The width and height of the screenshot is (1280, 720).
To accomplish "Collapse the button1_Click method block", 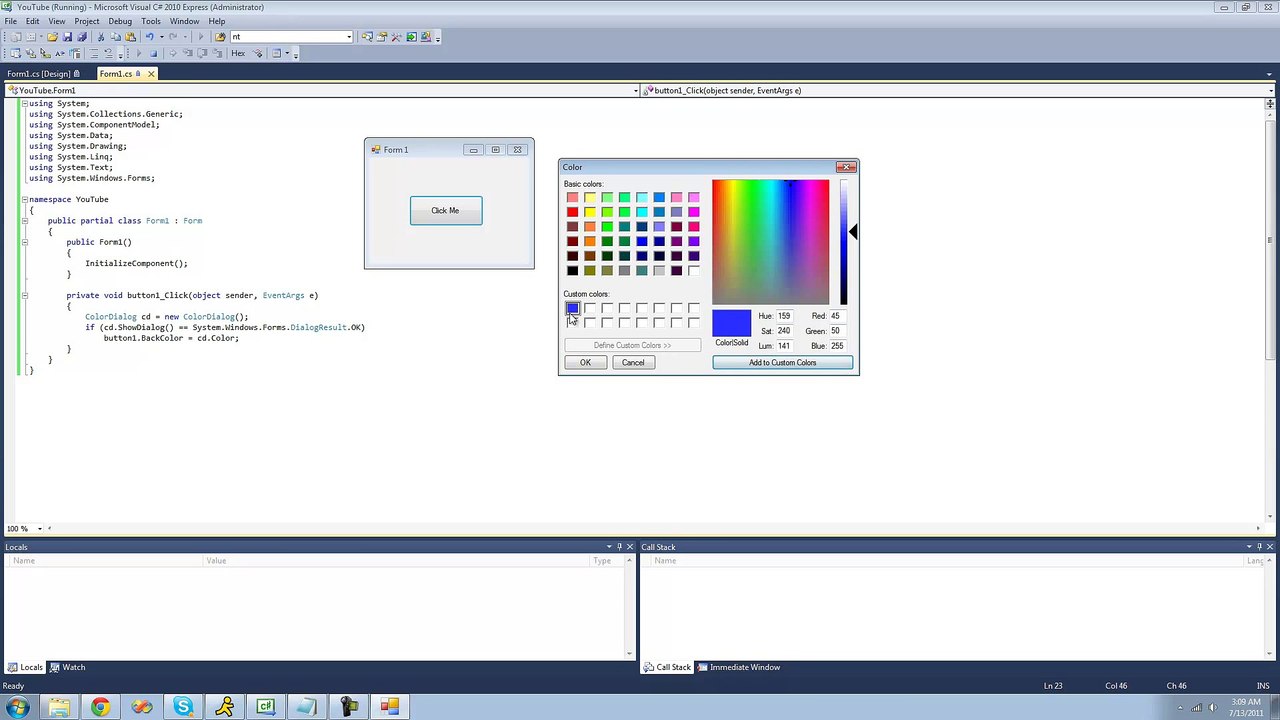I will (25, 295).
